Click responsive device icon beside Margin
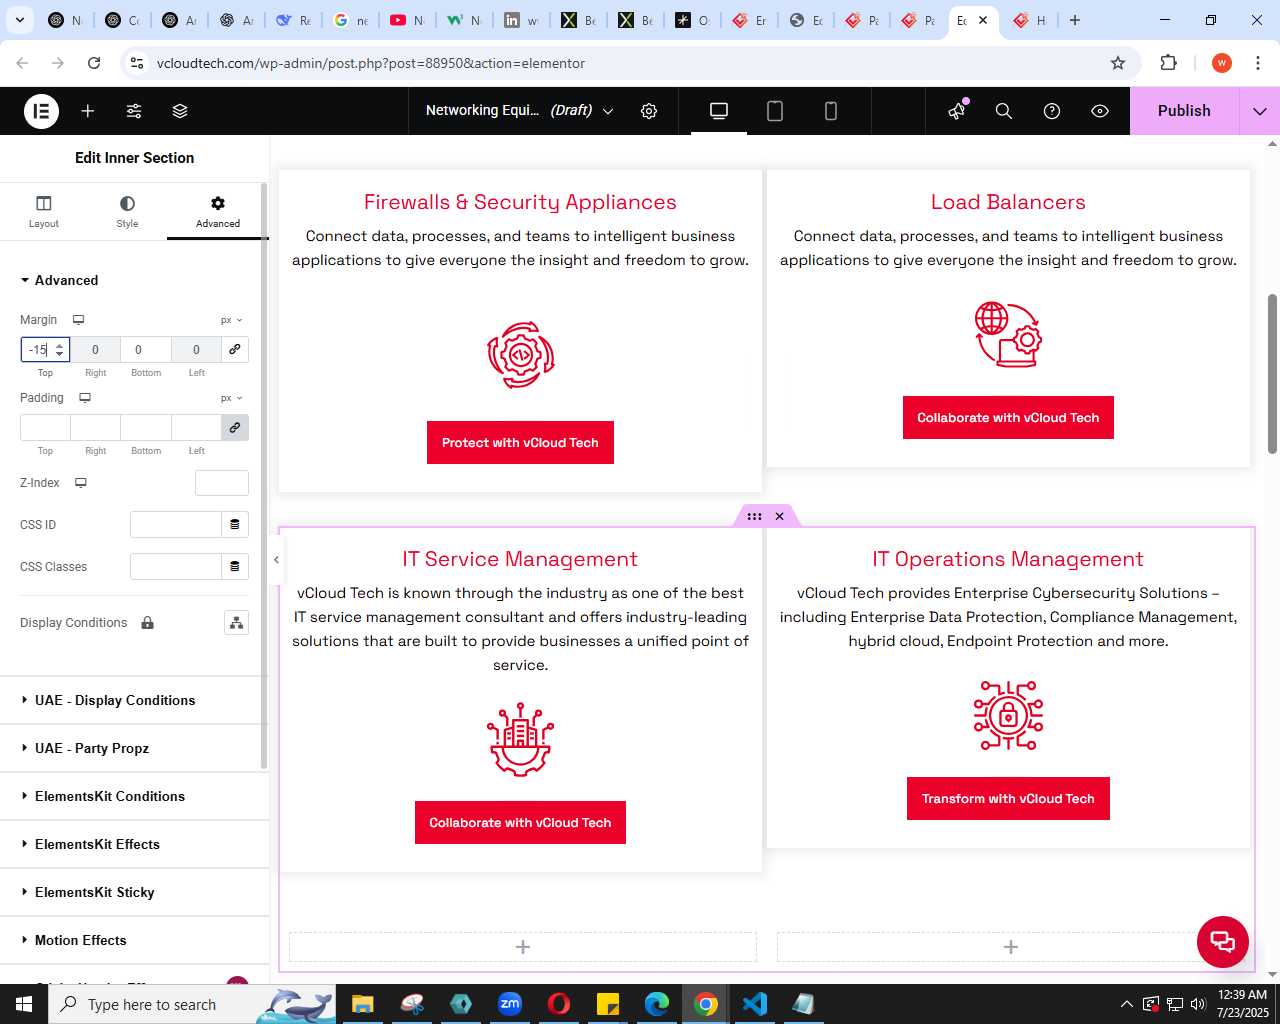 78,320
